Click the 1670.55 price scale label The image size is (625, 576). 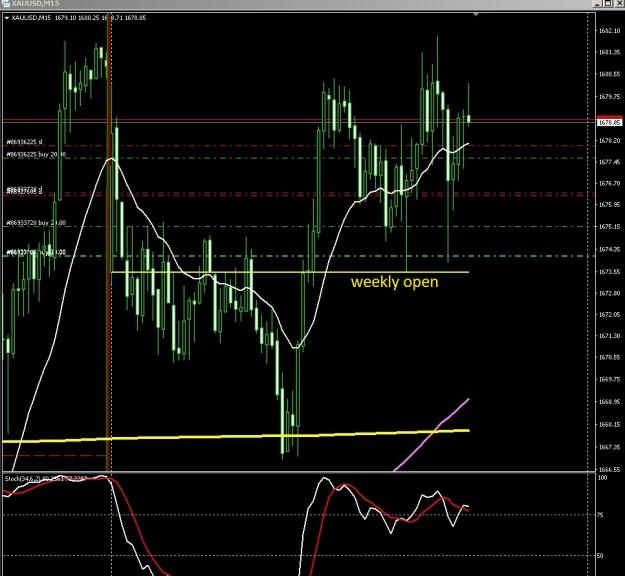pyautogui.click(x=609, y=357)
